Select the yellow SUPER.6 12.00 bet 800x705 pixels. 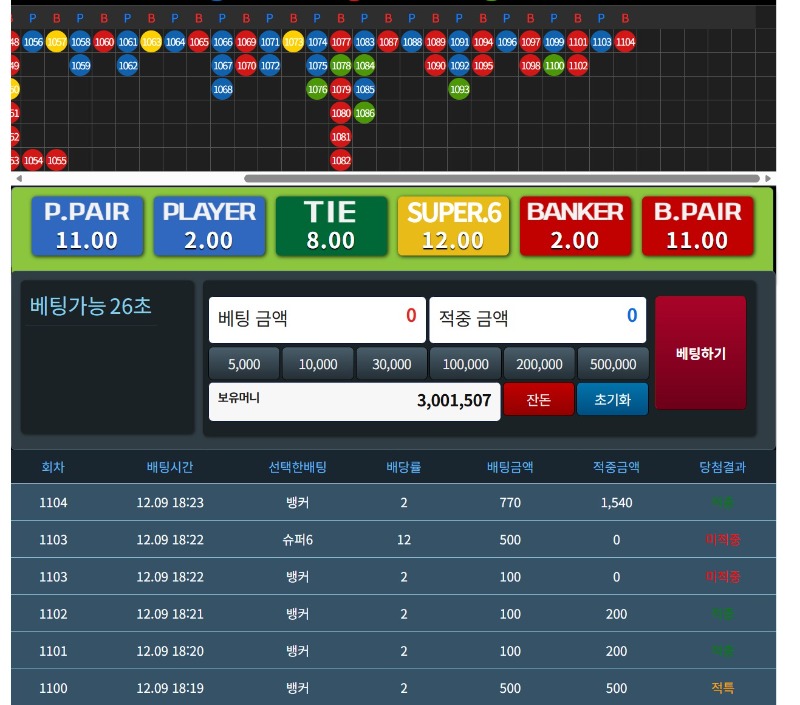(x=453, y=225)
